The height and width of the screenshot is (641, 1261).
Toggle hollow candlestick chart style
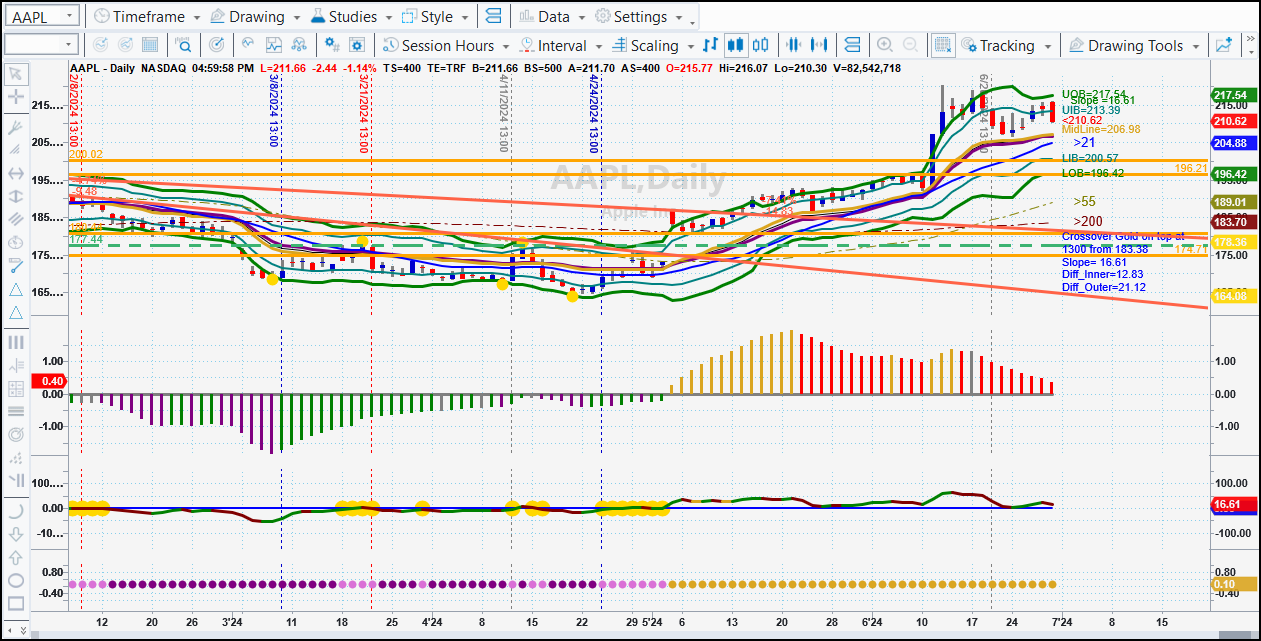pyautogui.click(x=761, y=45)
